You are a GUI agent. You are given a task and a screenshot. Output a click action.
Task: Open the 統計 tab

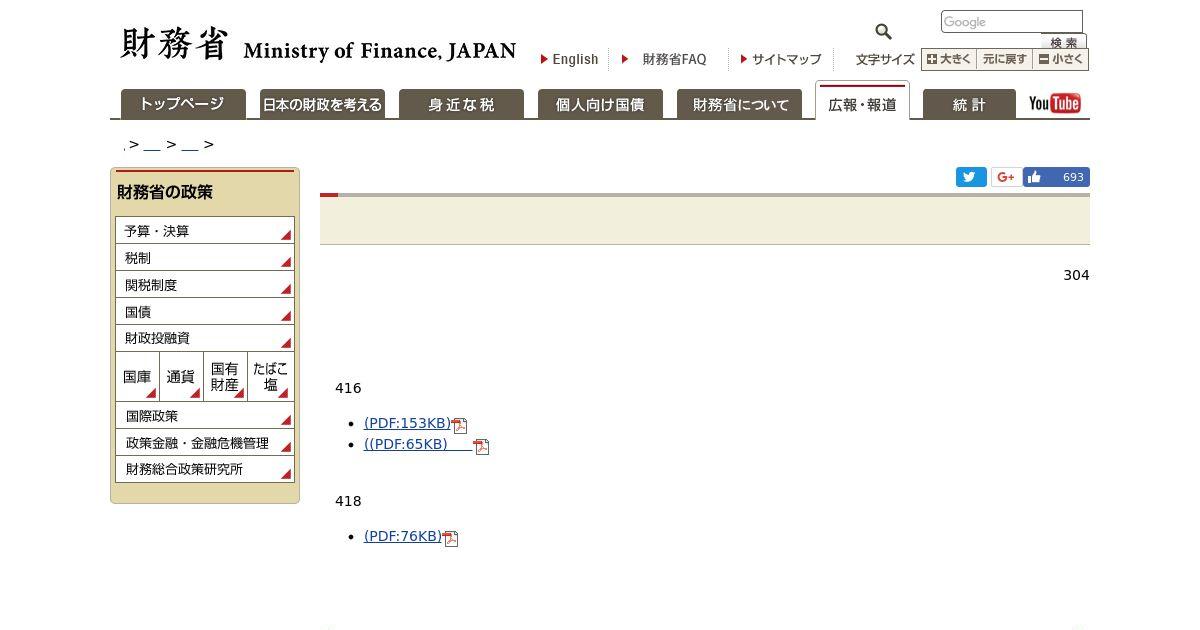[969, 104]
